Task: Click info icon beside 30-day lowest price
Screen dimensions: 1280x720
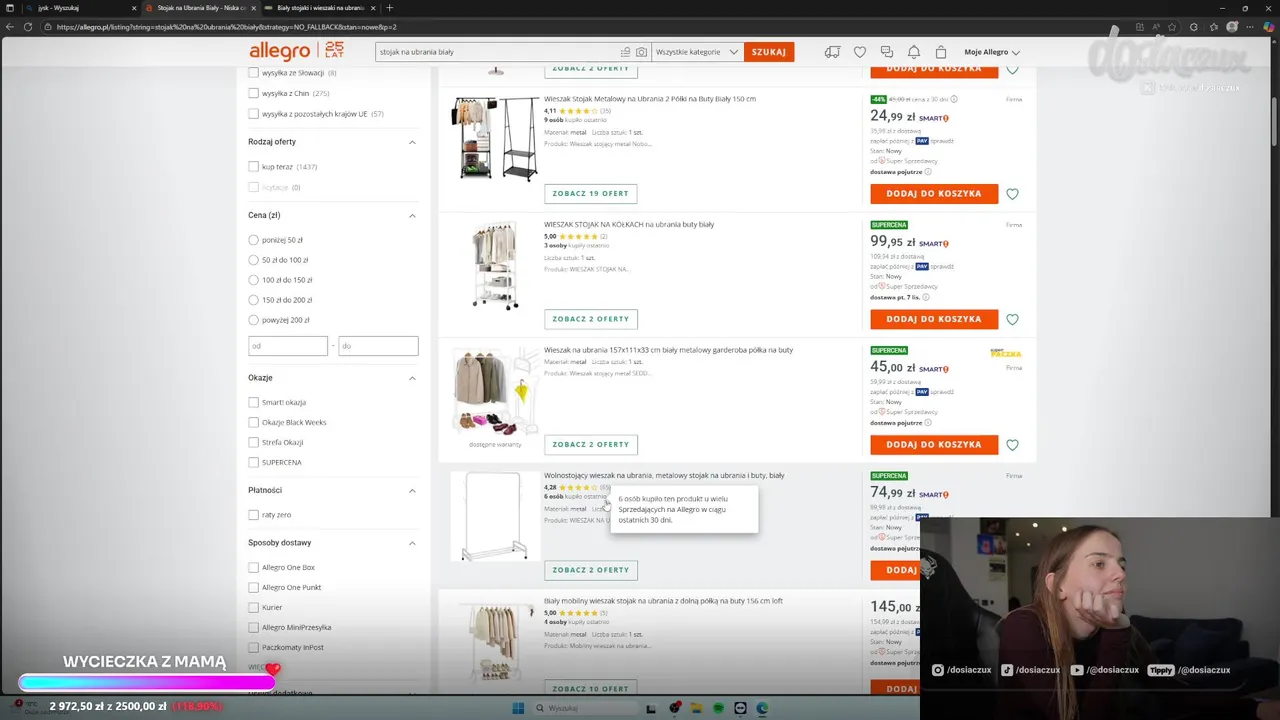Action: pos(954,99)
